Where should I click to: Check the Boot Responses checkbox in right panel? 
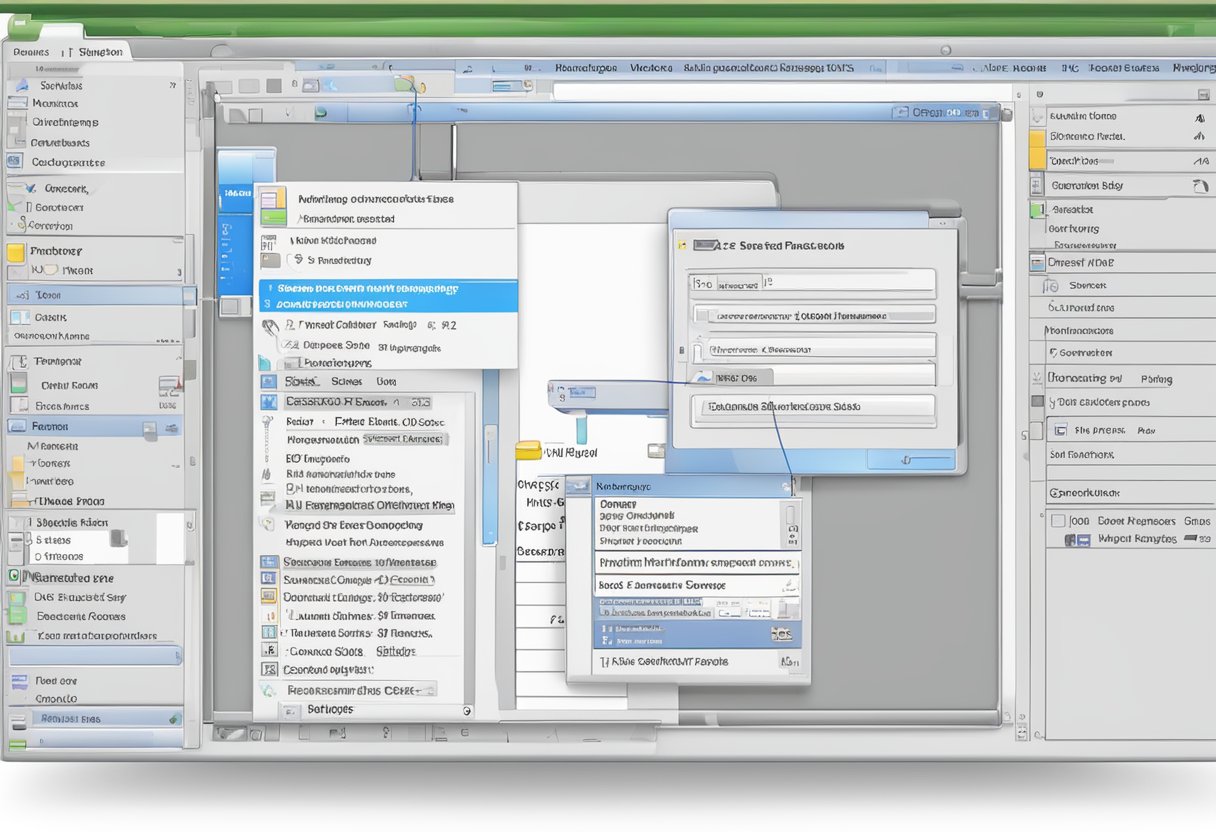pyautogui.click(x=1057, y=520)
